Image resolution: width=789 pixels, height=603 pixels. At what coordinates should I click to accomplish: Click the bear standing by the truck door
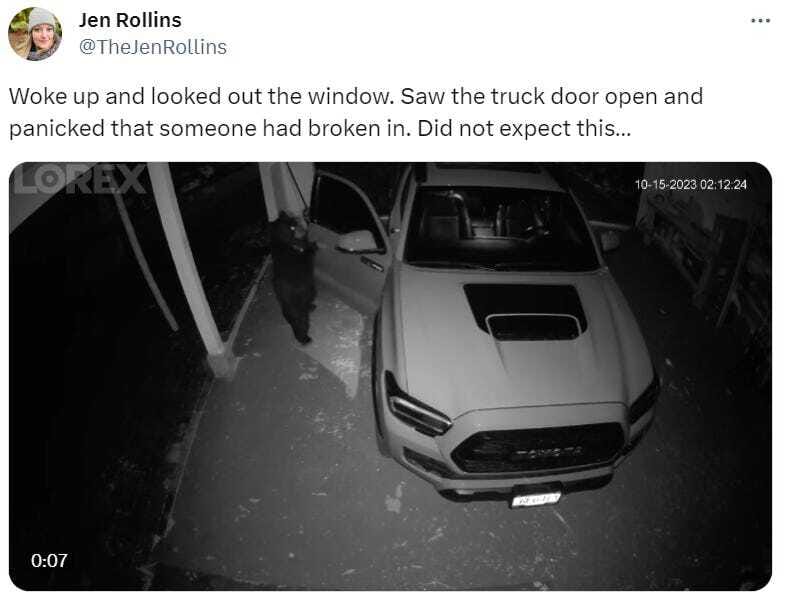point(293,276)
